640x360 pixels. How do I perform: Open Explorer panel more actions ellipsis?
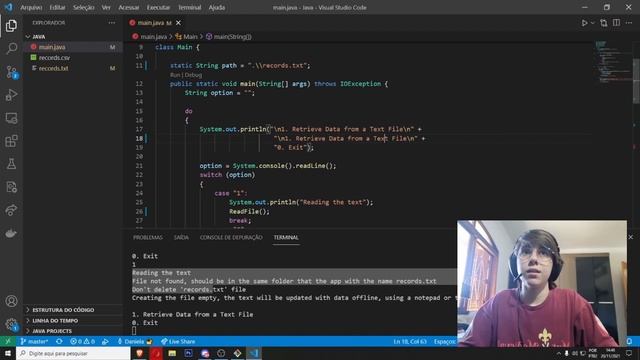111,23
